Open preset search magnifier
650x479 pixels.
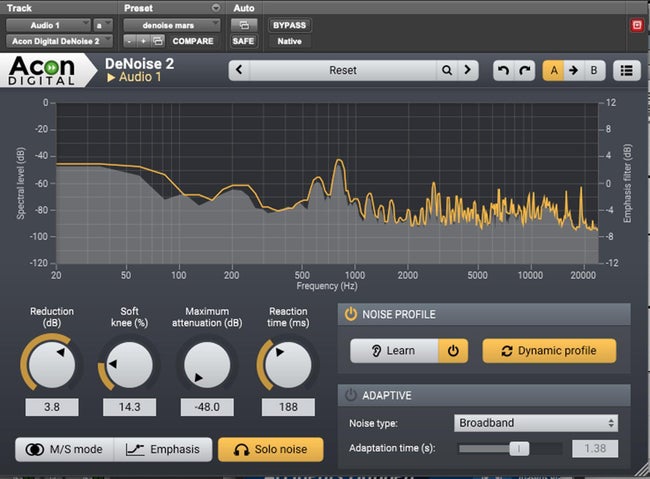click(x=447, y=70)
